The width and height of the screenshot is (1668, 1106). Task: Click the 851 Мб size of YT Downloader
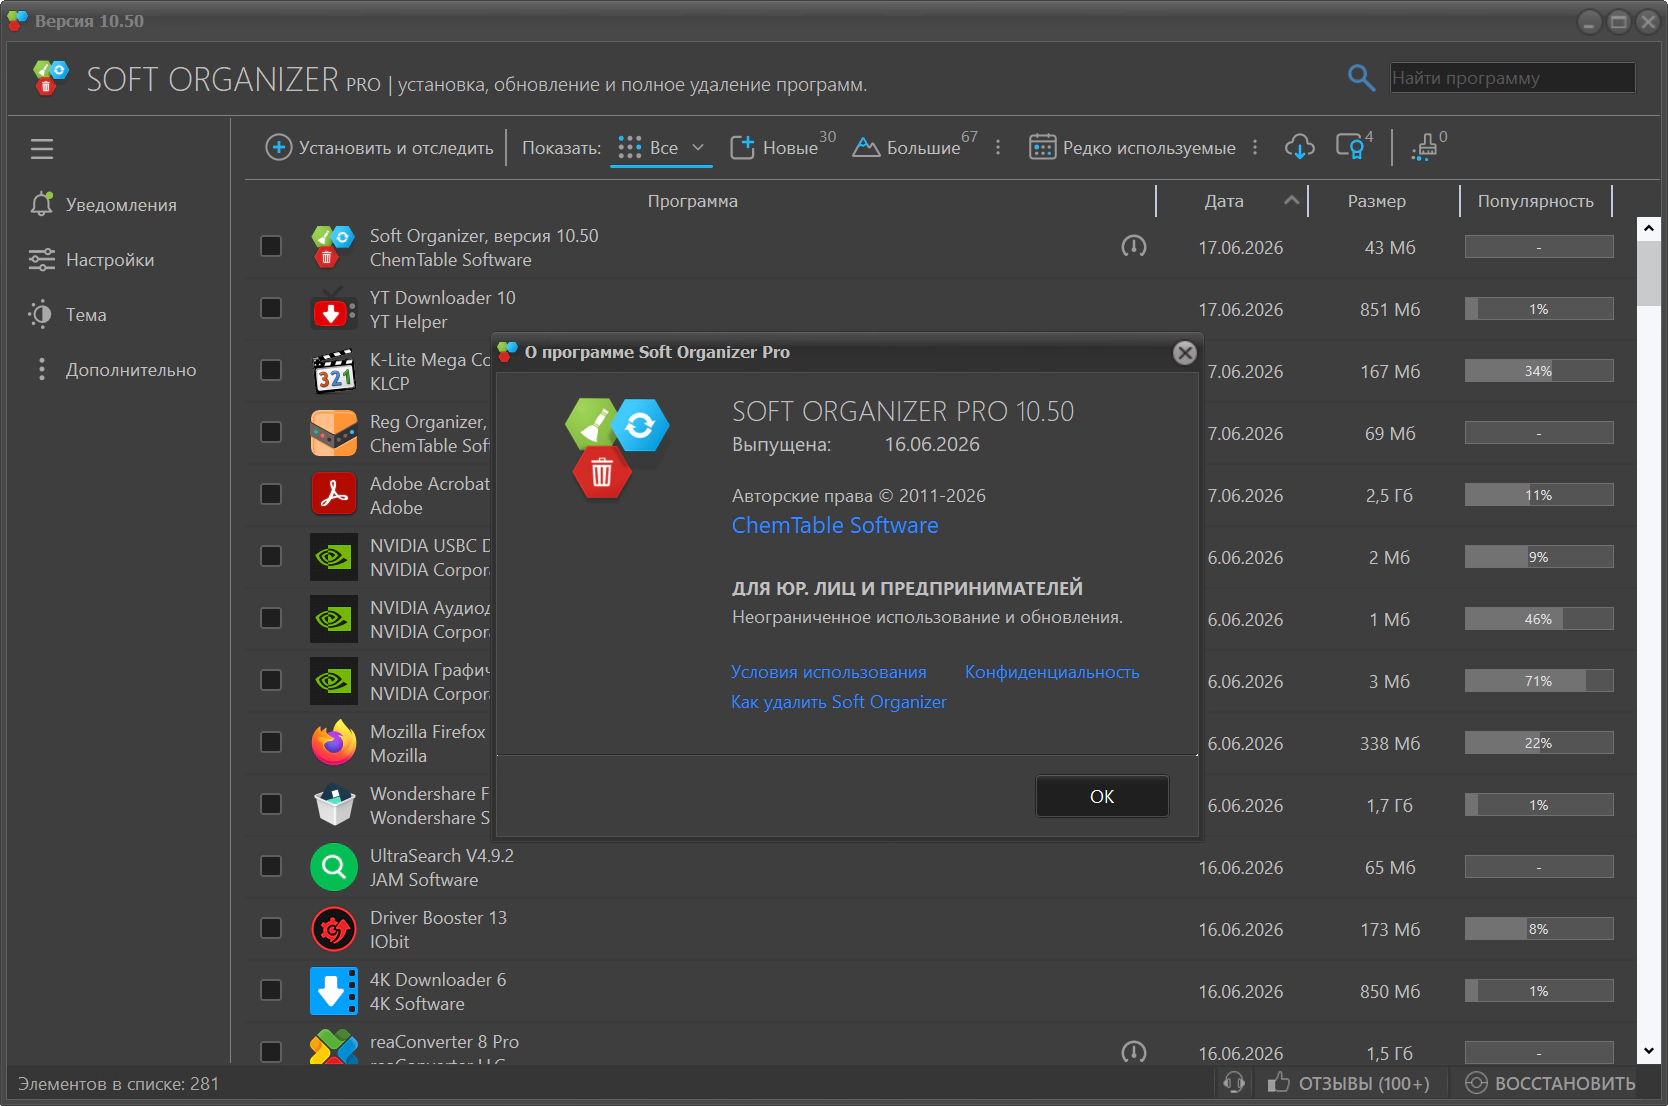1389,309
